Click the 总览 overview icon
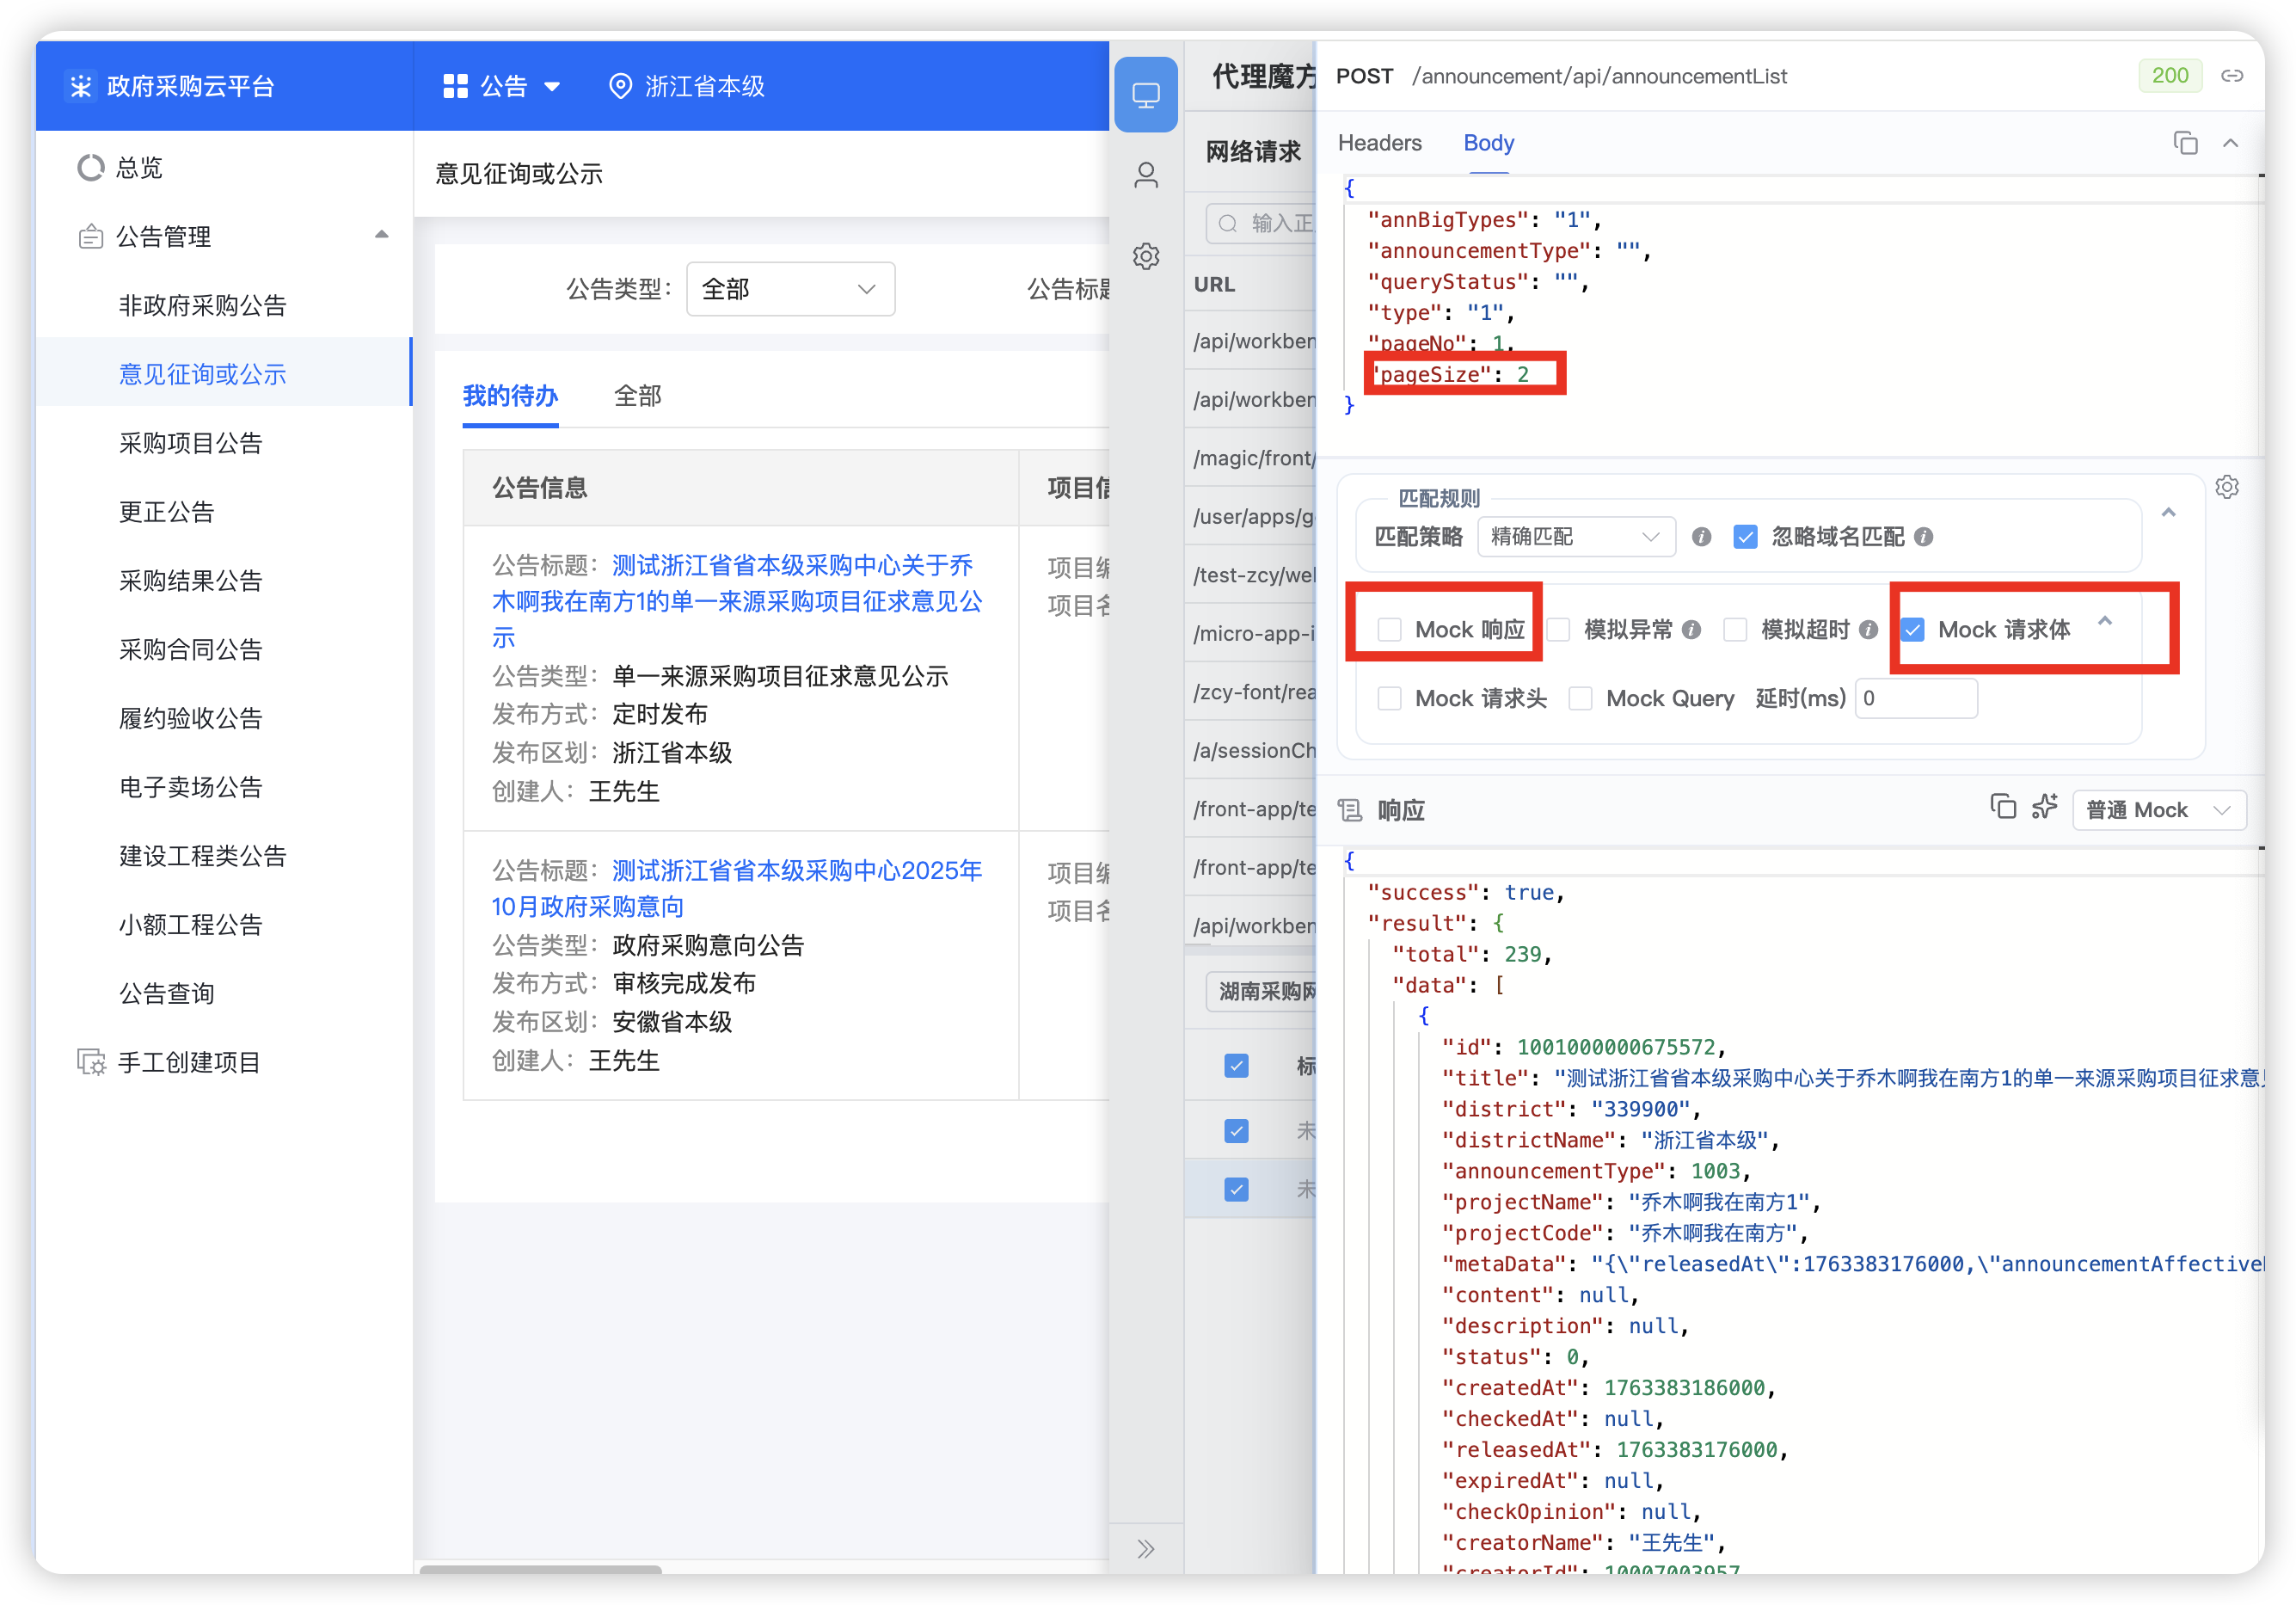 (91, 167)
